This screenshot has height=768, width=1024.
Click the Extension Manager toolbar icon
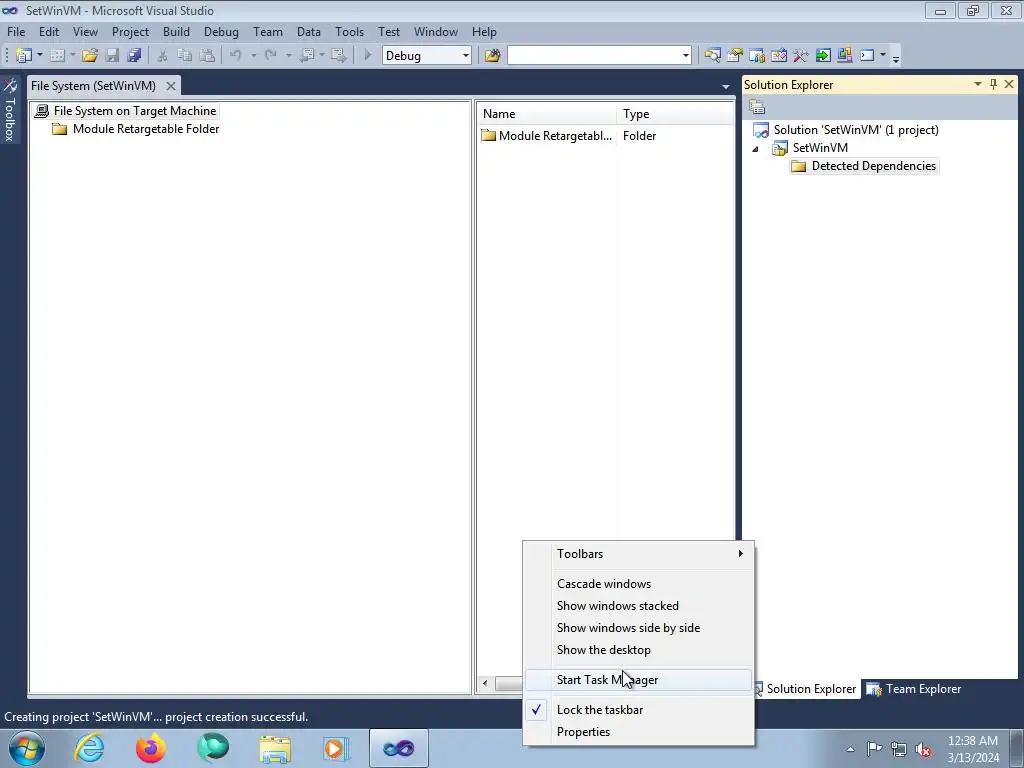tap(844, 56)
